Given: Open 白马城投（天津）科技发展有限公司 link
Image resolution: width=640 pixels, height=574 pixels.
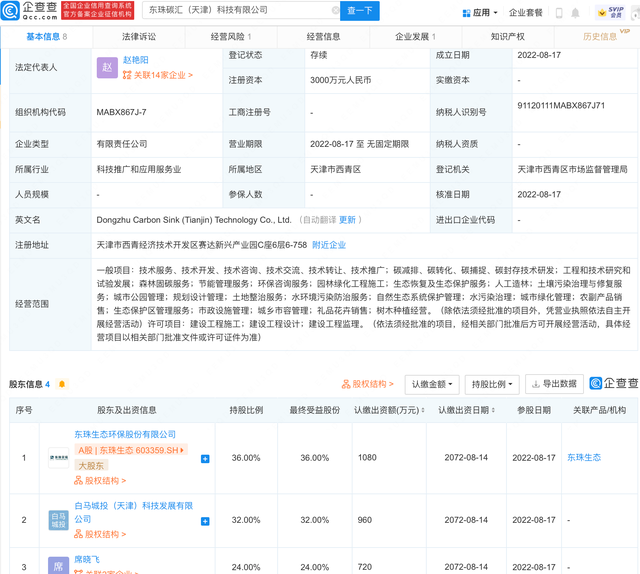Looking at the screenshot, I should pyautogui.click(x=133, y=512).
